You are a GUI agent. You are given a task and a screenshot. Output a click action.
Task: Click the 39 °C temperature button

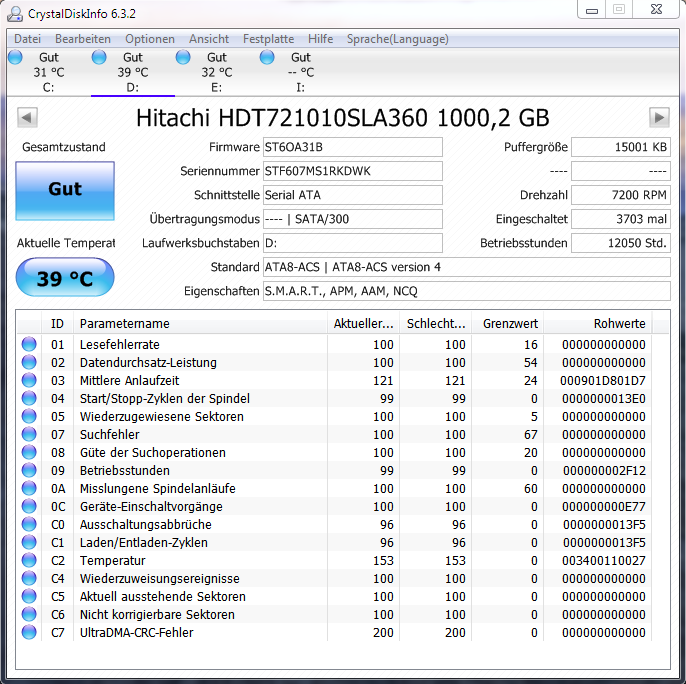pyautogui.click(x=65, y=277)
